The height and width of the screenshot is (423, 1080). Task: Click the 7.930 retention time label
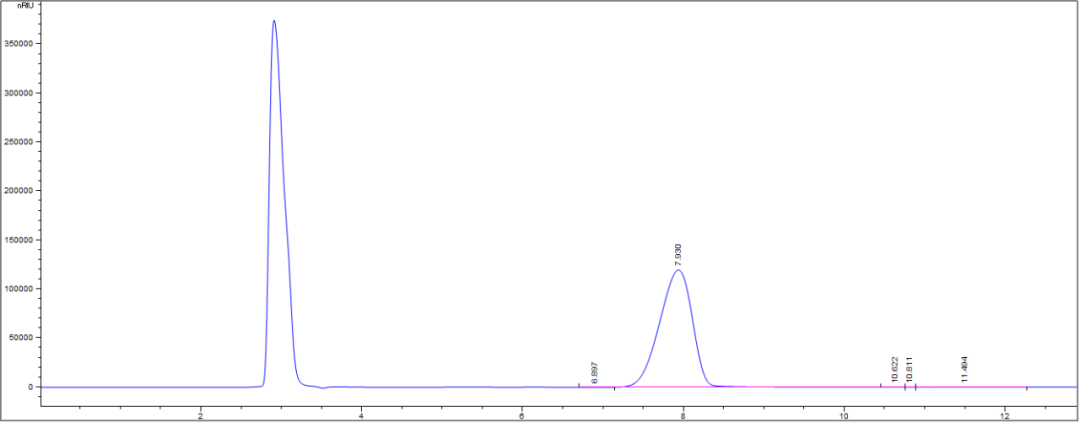tap(679, 253)
